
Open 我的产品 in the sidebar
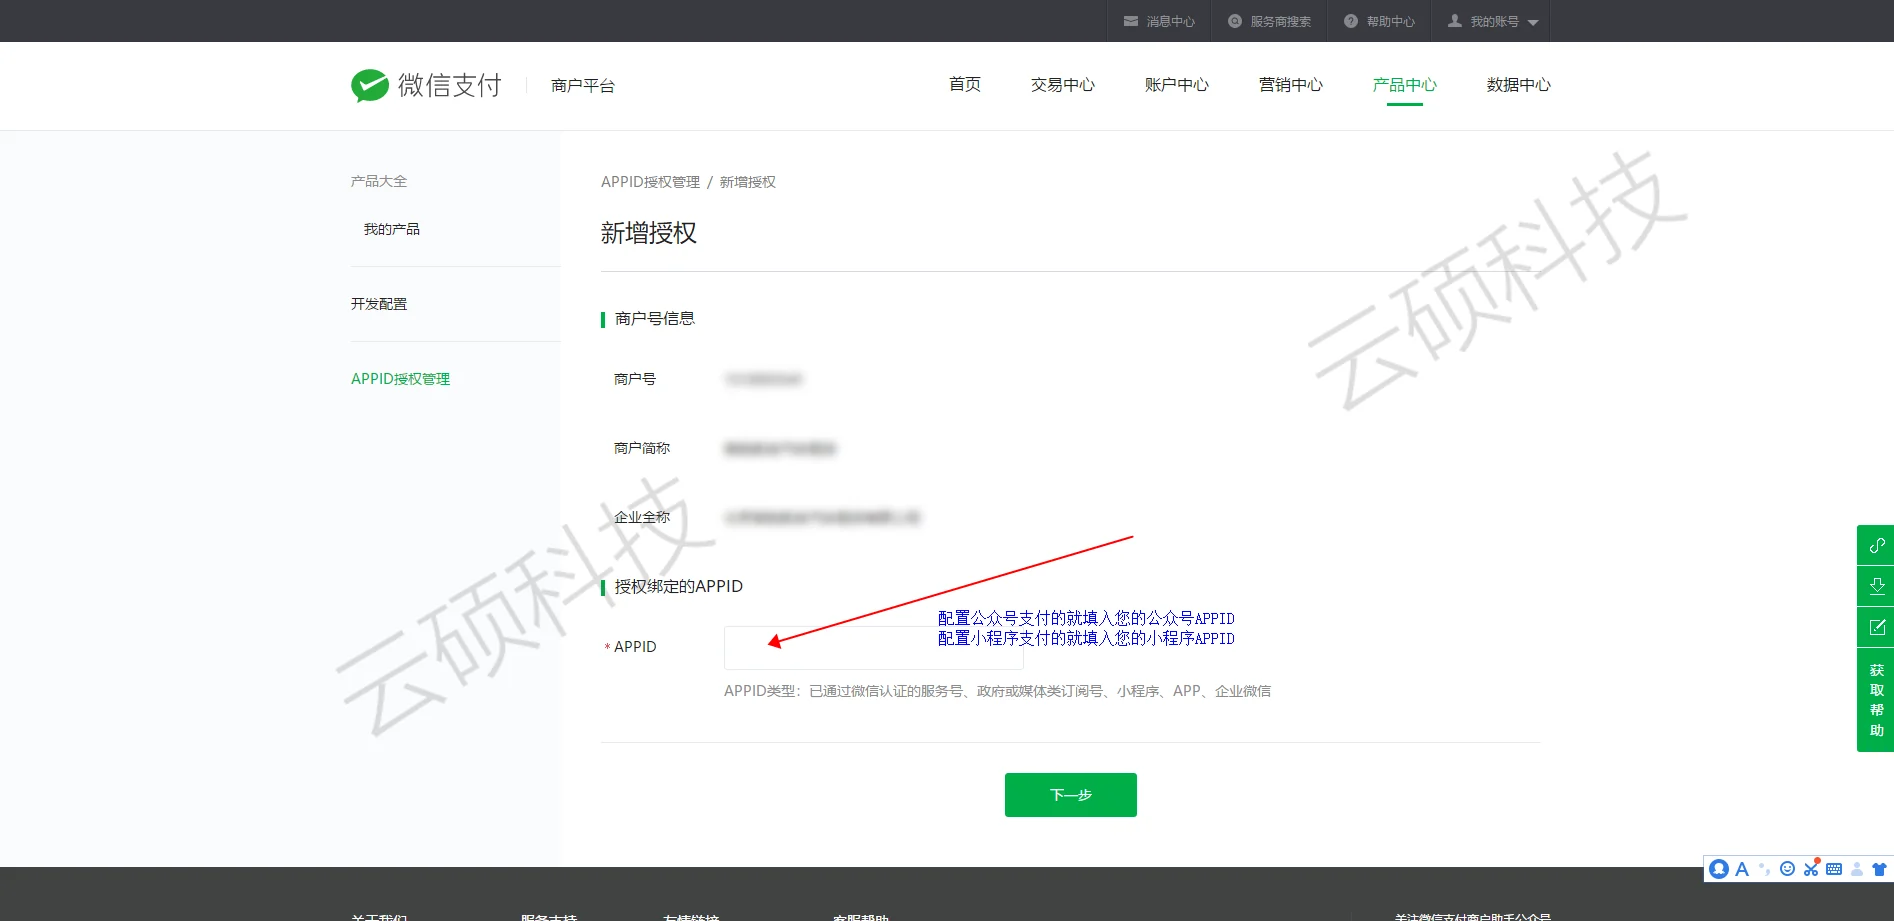pos(392,229)
